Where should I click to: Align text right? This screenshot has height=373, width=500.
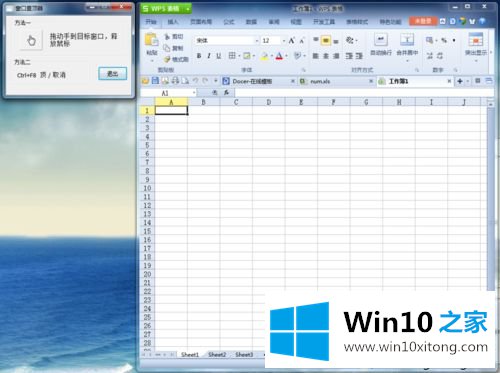coord(336,56)
